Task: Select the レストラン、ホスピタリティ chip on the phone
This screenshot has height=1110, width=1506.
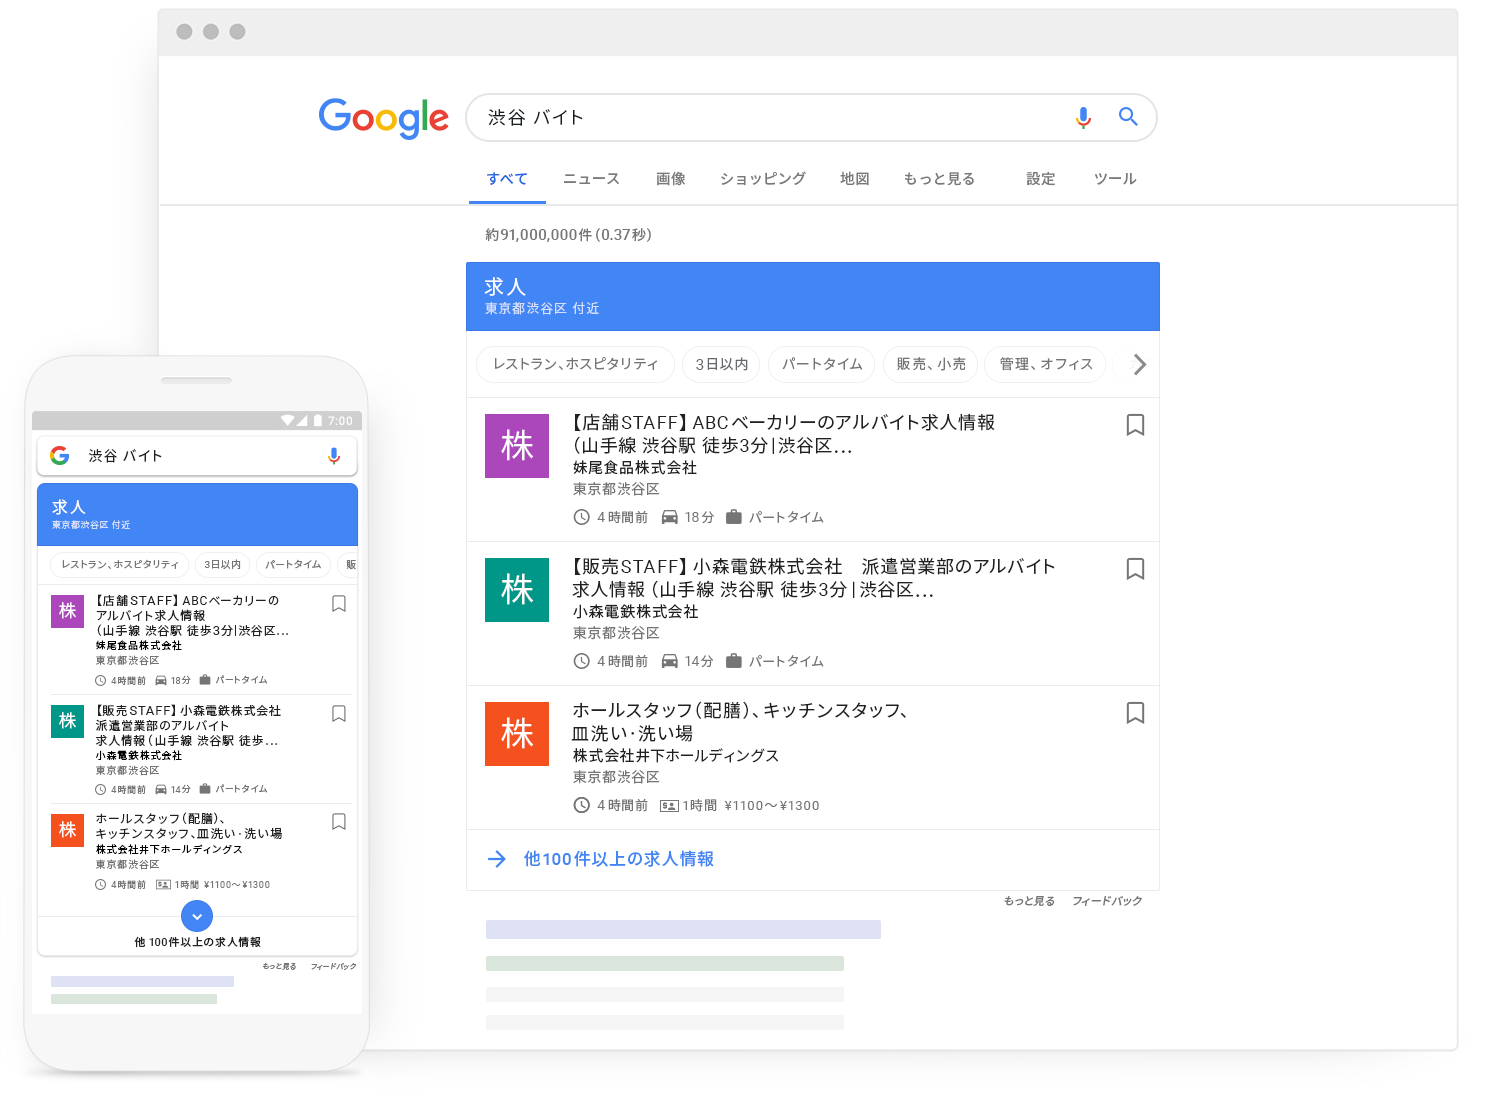Action: click(x=120, y=565)
